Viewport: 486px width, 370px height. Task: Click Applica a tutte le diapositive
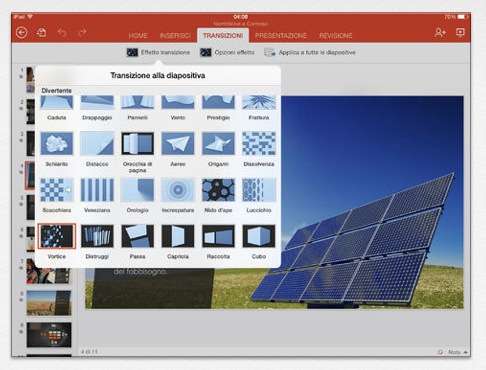pyautogui.click(x=310, y=52)
